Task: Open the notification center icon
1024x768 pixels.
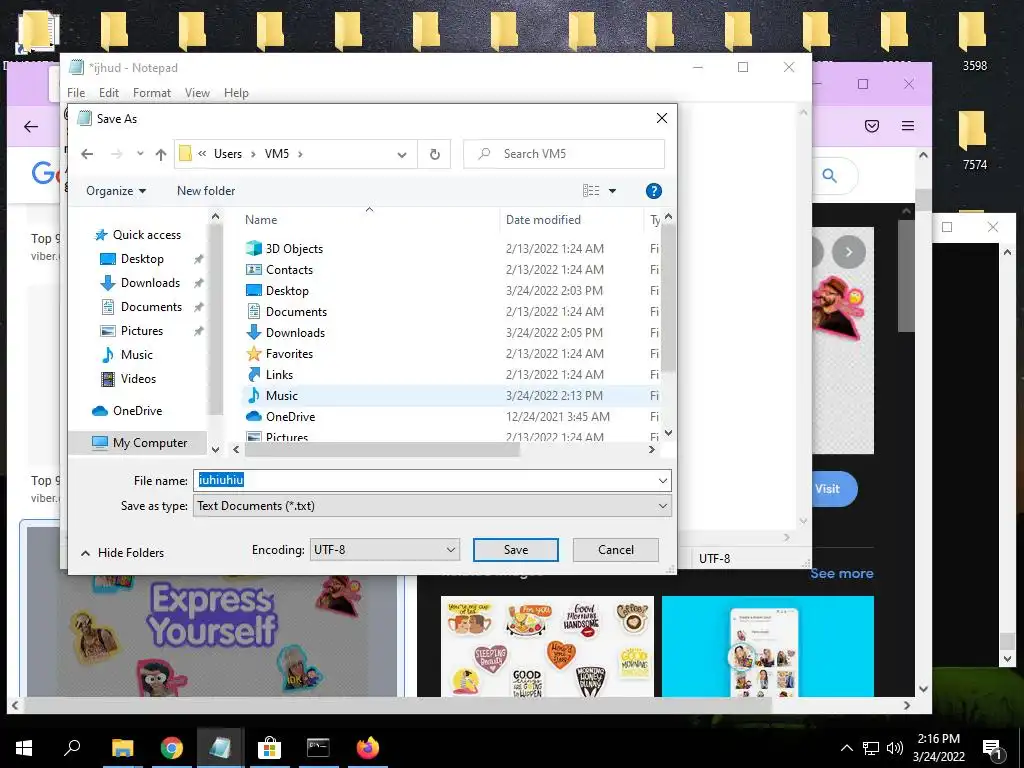Action: (991, 748)
